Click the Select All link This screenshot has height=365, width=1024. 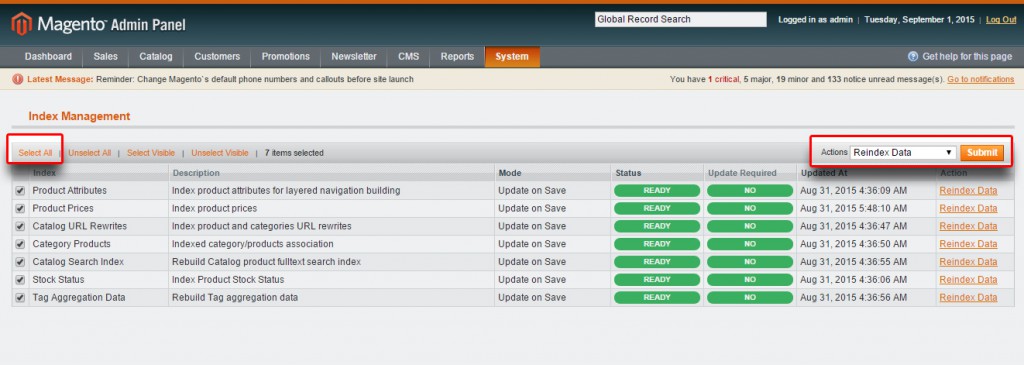[x=35, y=153]
